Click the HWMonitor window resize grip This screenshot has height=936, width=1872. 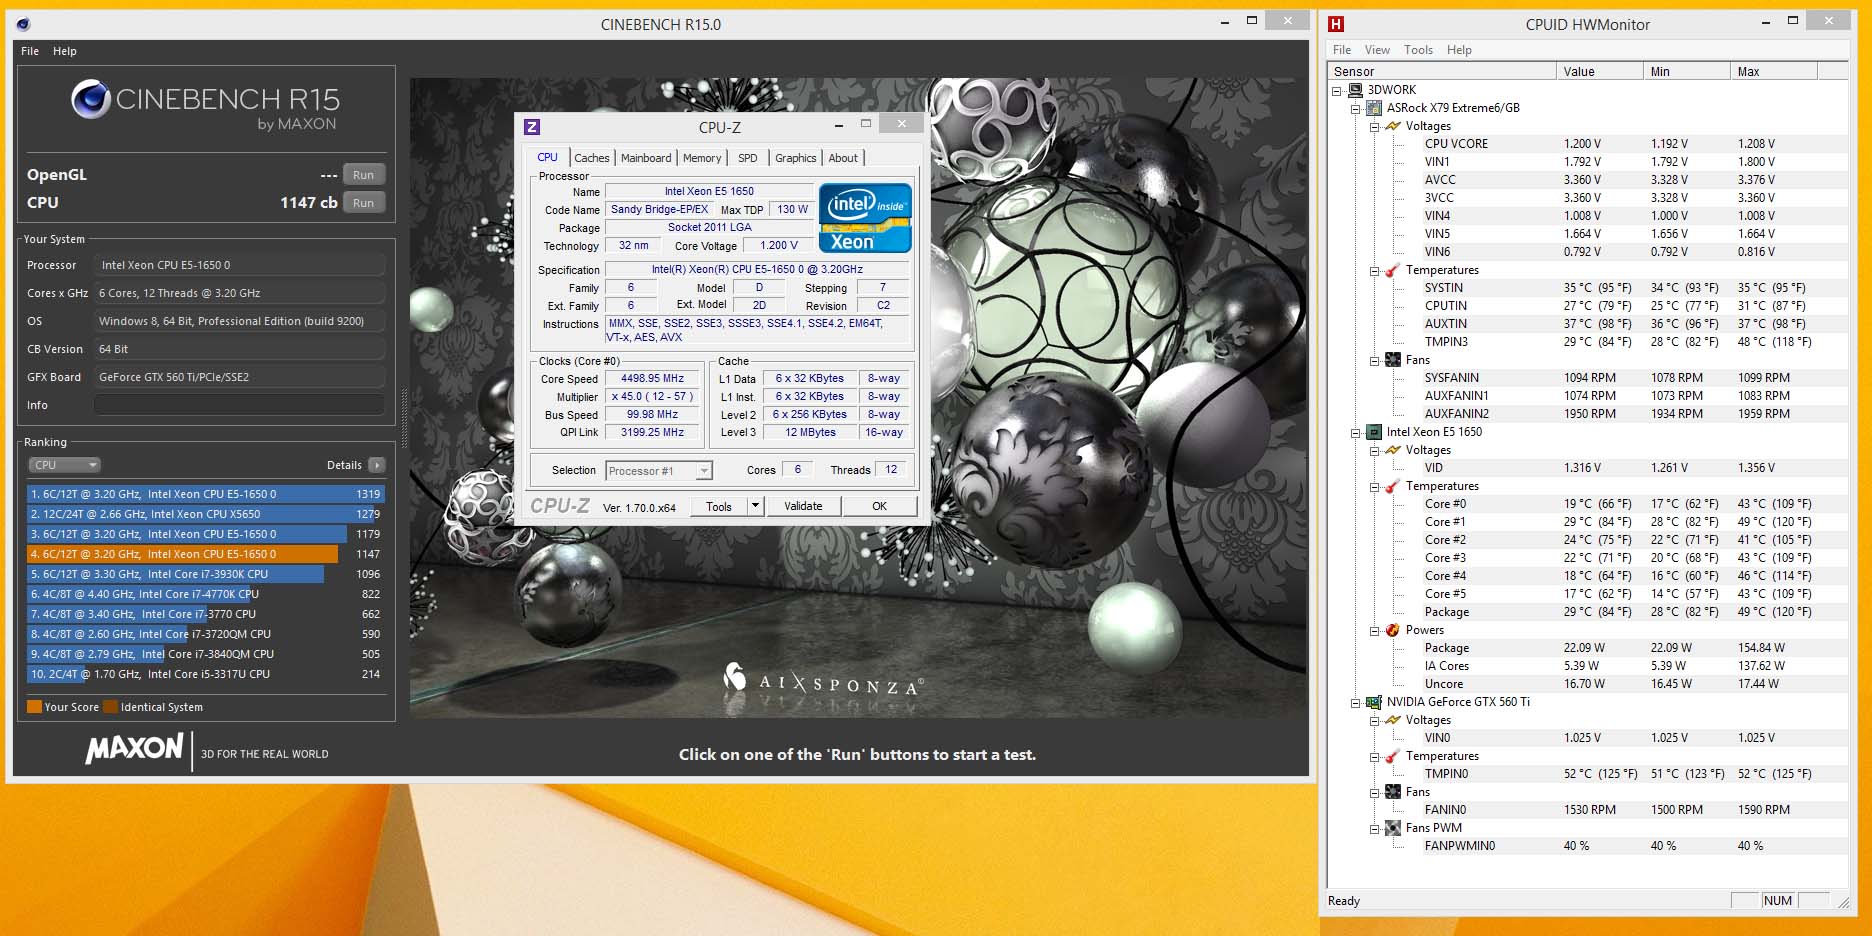point(1843,902)
